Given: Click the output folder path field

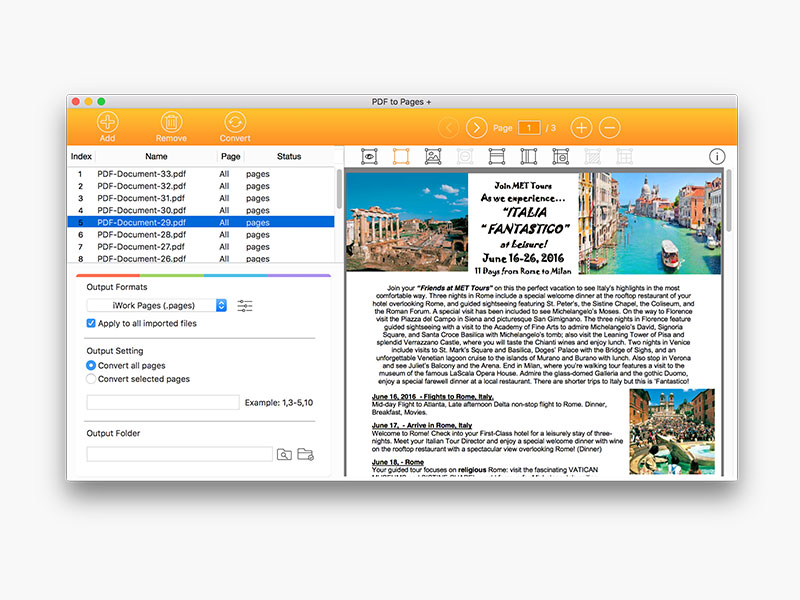Looking at the screenshot, I should [180, 454].
